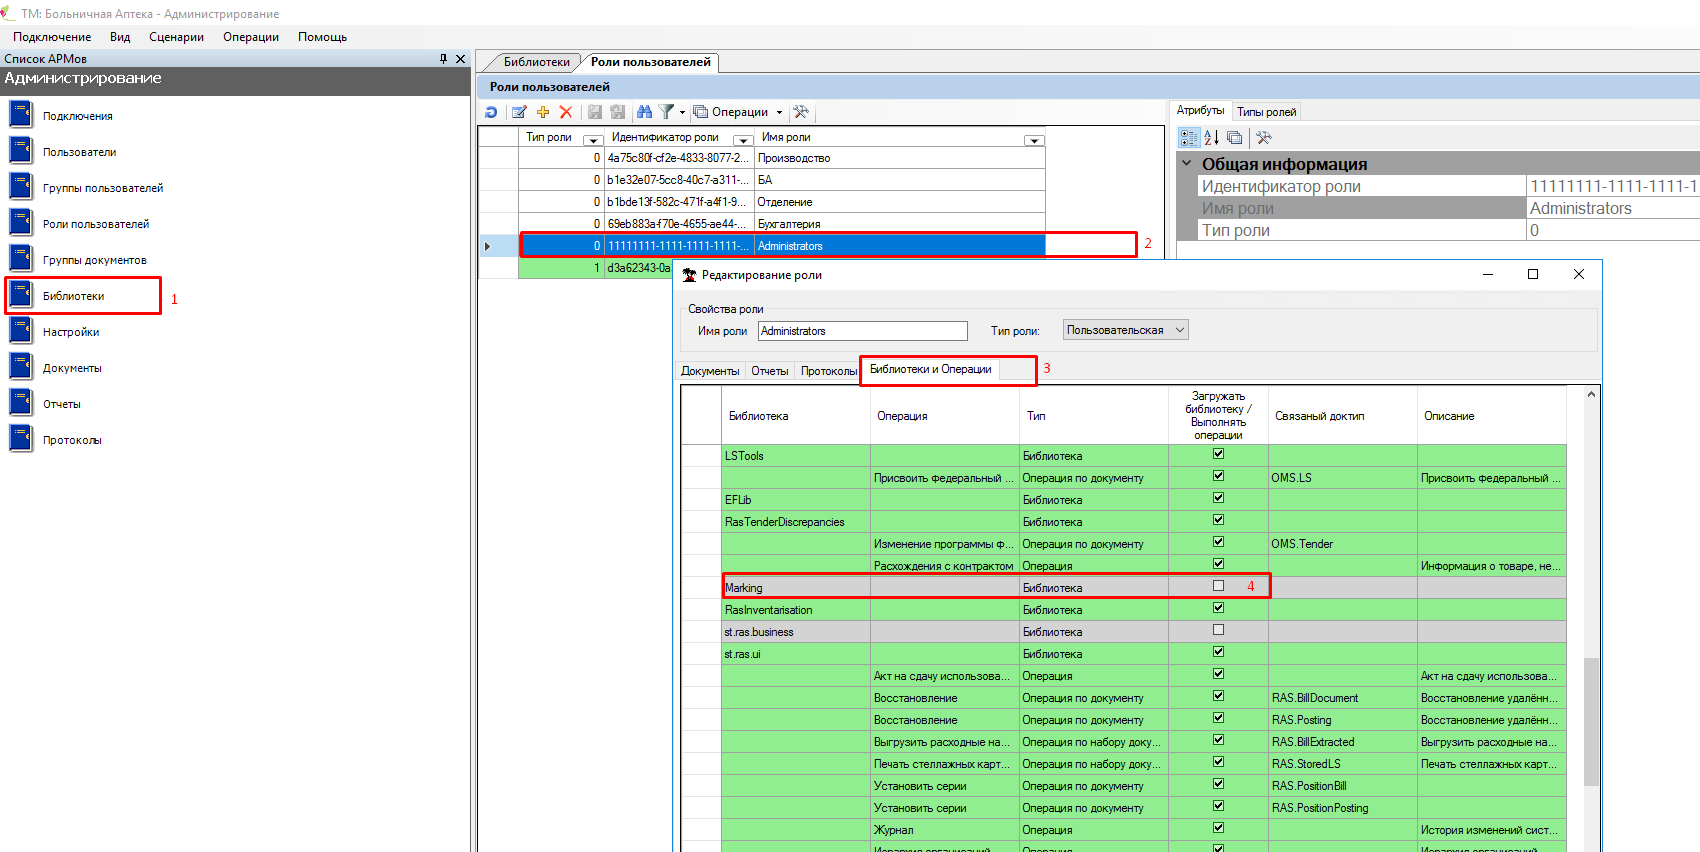This screenshot has width=1700, height=852.
Task: Click the Пользователи sidebar book icon
Action: click(x=21, y=151)
